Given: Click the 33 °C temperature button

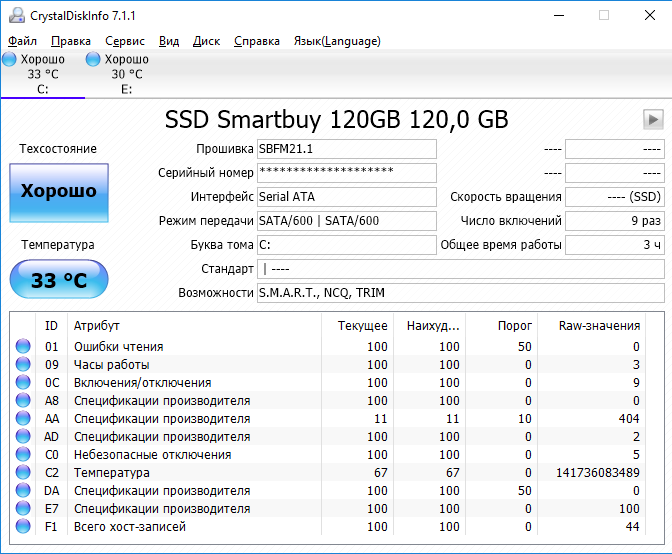Looking at the screenshot, I should tap(59, 279).
